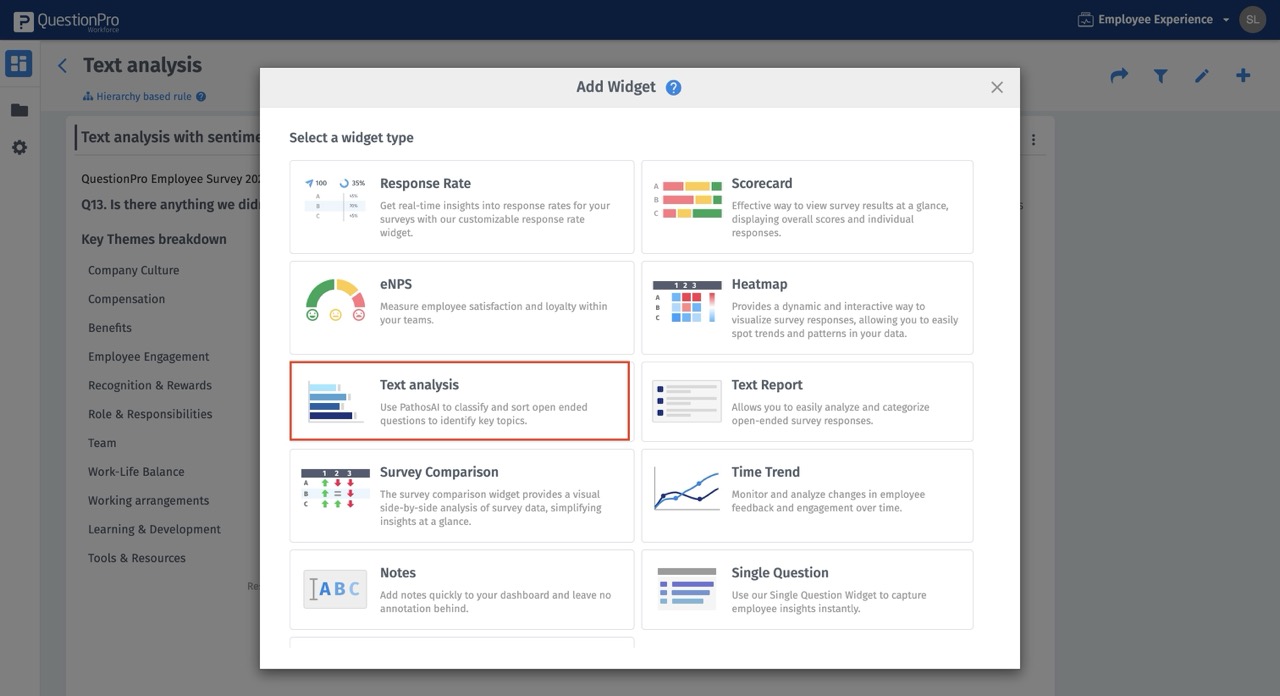Select the Single Question widget card
Screen dimensions: 1280x696
point(807,590)
